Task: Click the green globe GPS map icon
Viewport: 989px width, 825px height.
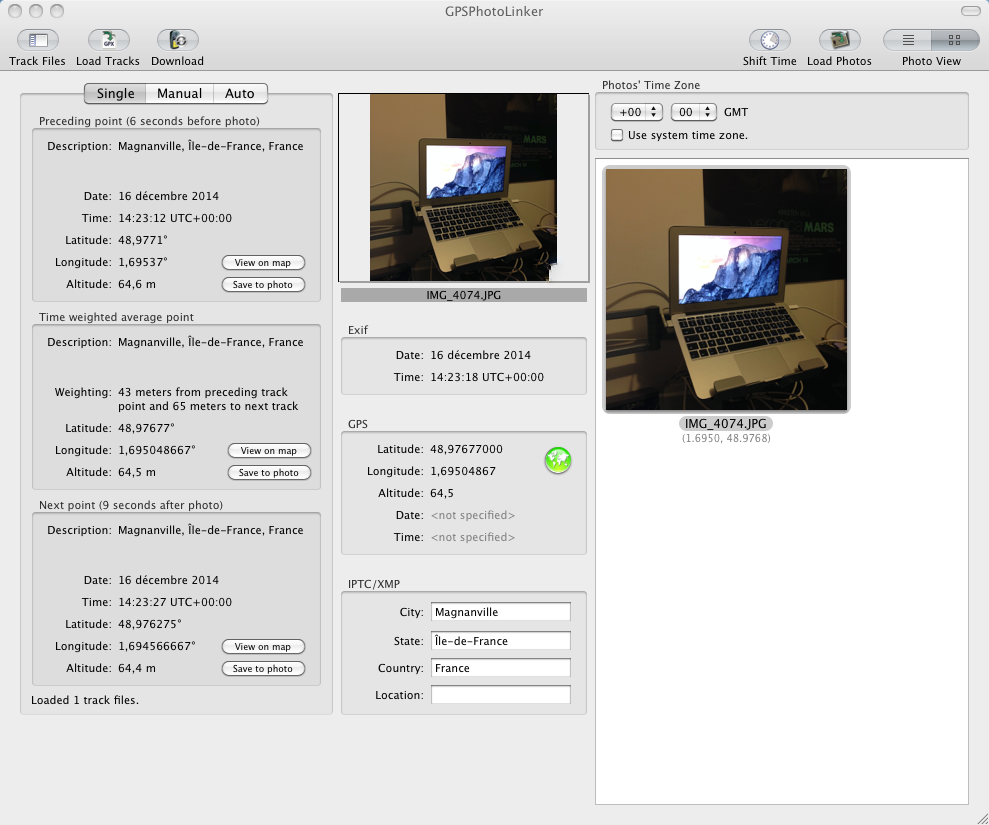Action: tap(558, 460)
